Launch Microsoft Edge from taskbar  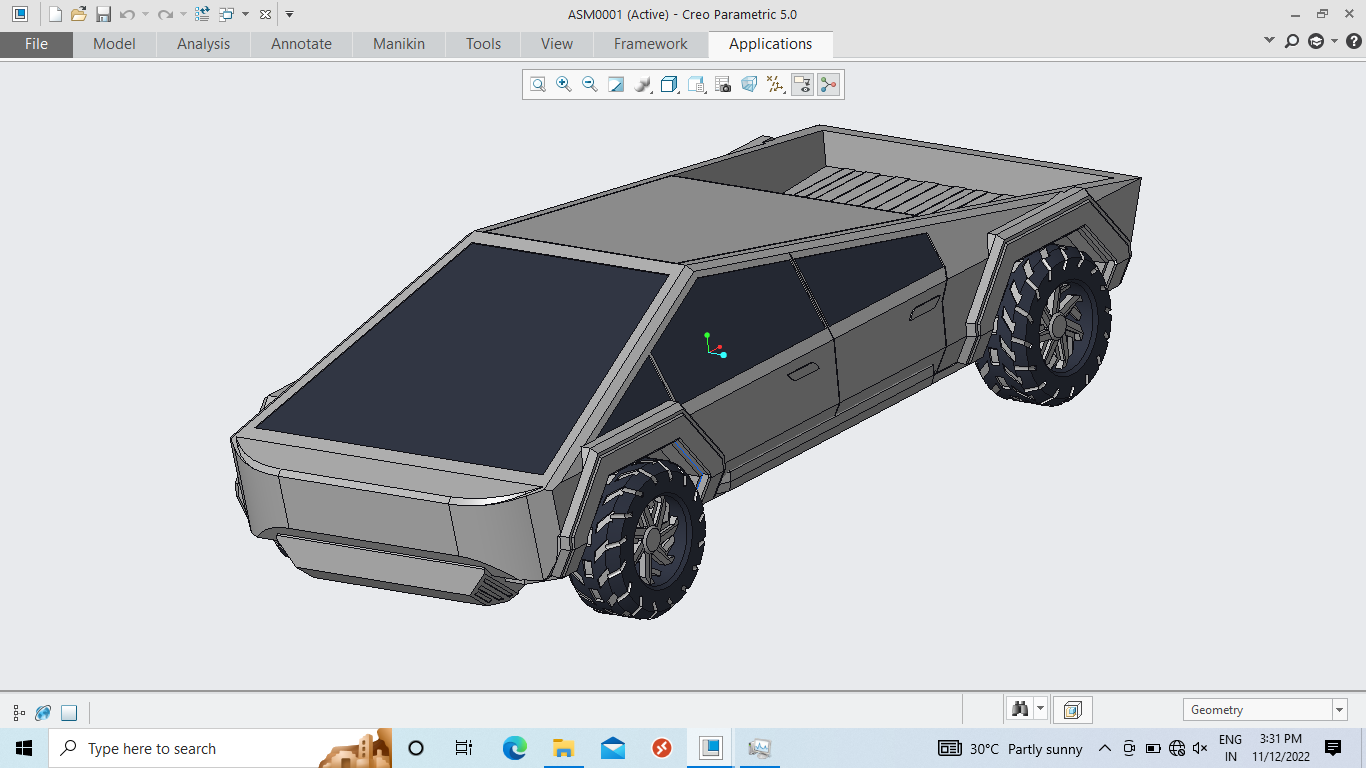click(x=514, y=748)
